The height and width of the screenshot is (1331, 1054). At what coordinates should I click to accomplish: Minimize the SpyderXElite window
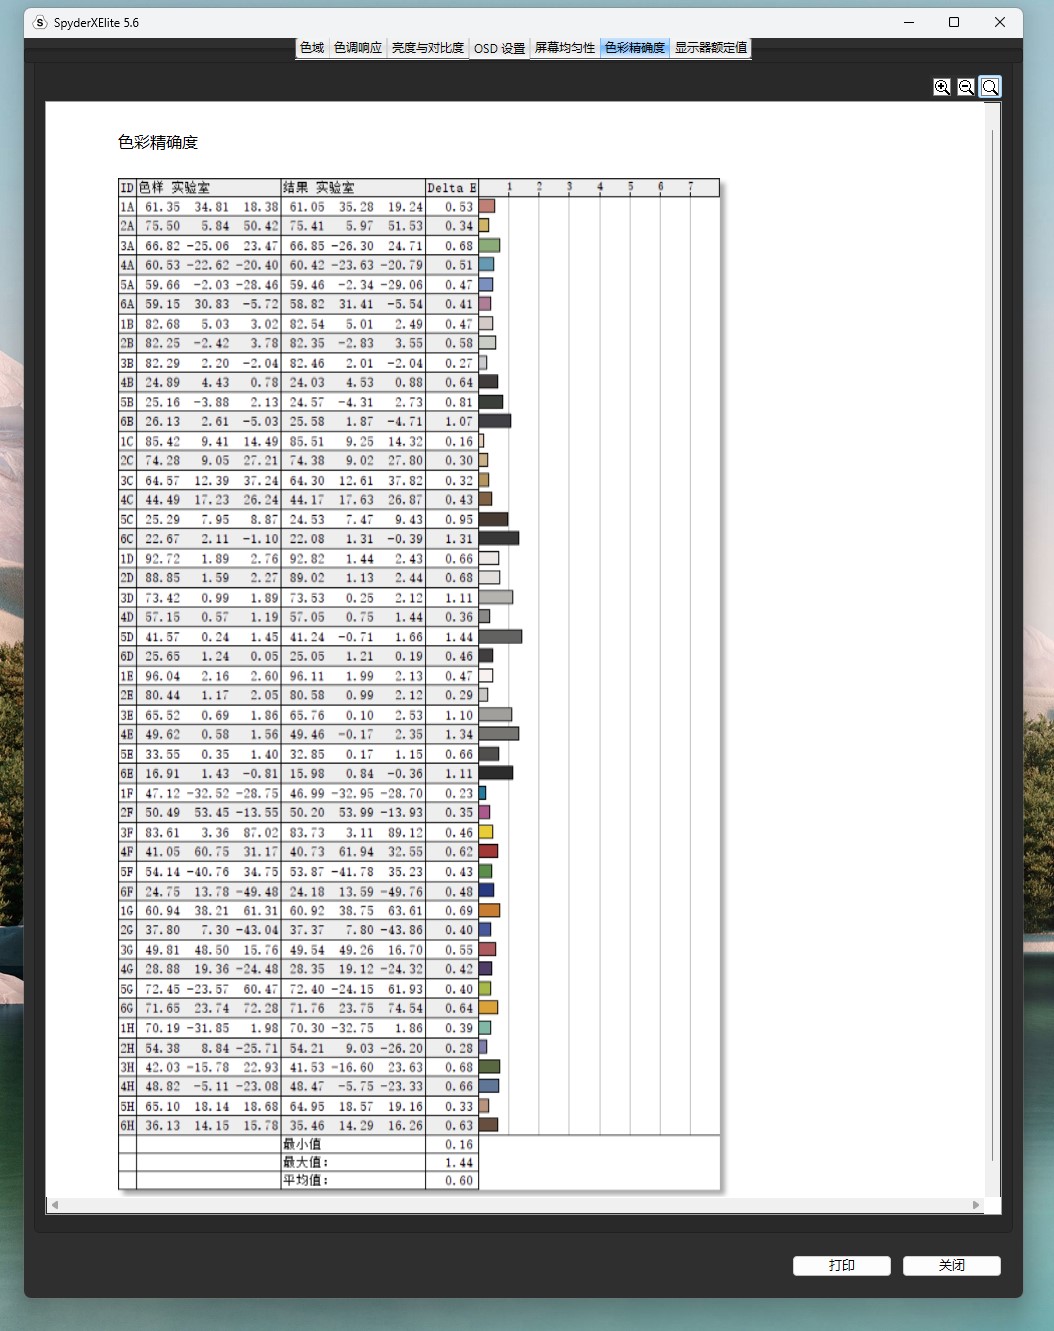click(909, 22)
